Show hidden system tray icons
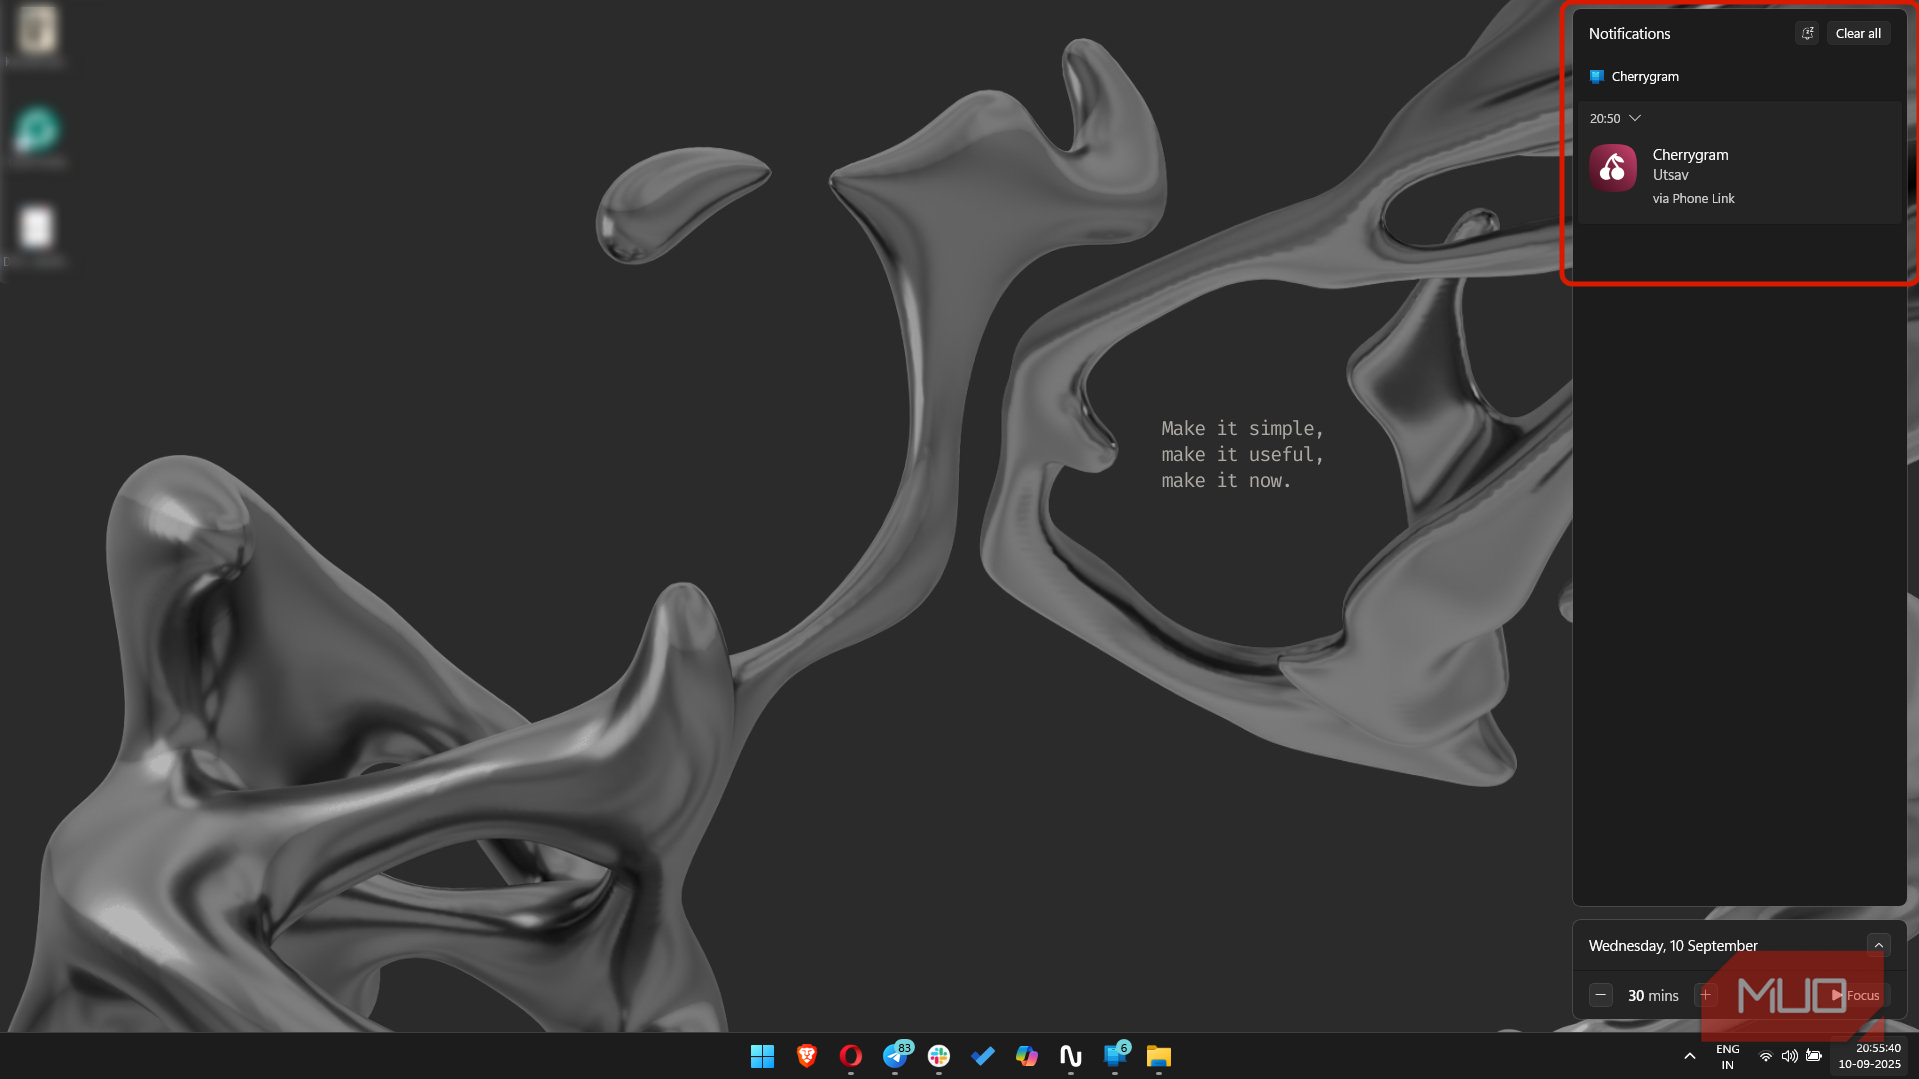 point(1690,1056)
